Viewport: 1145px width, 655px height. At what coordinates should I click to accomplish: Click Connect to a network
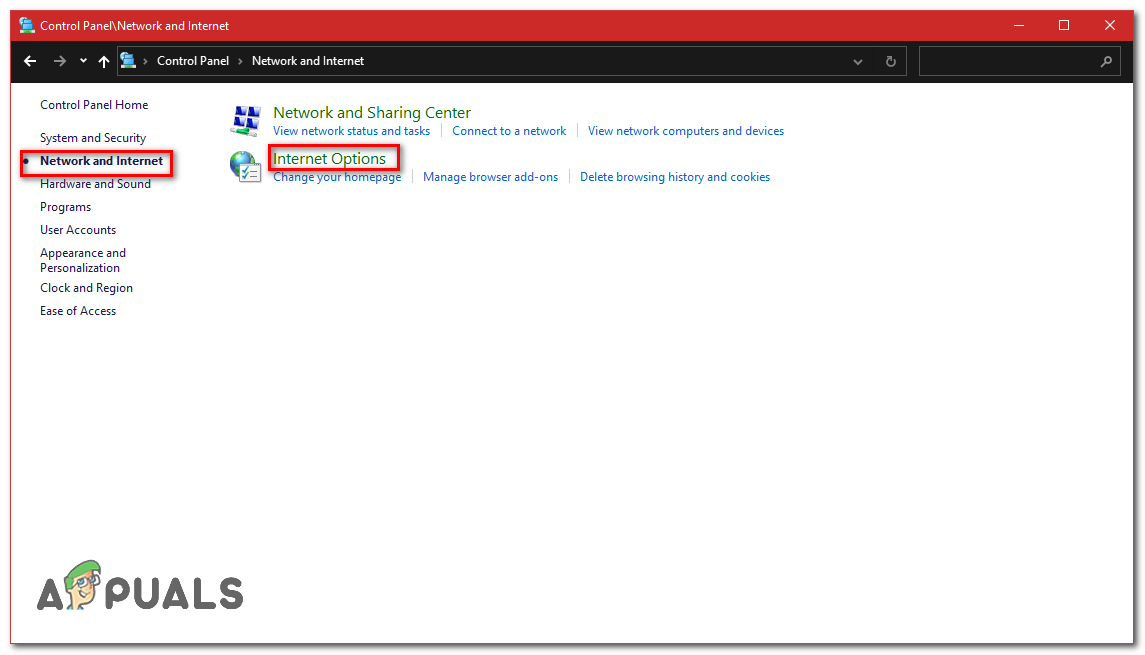point(509,130)
